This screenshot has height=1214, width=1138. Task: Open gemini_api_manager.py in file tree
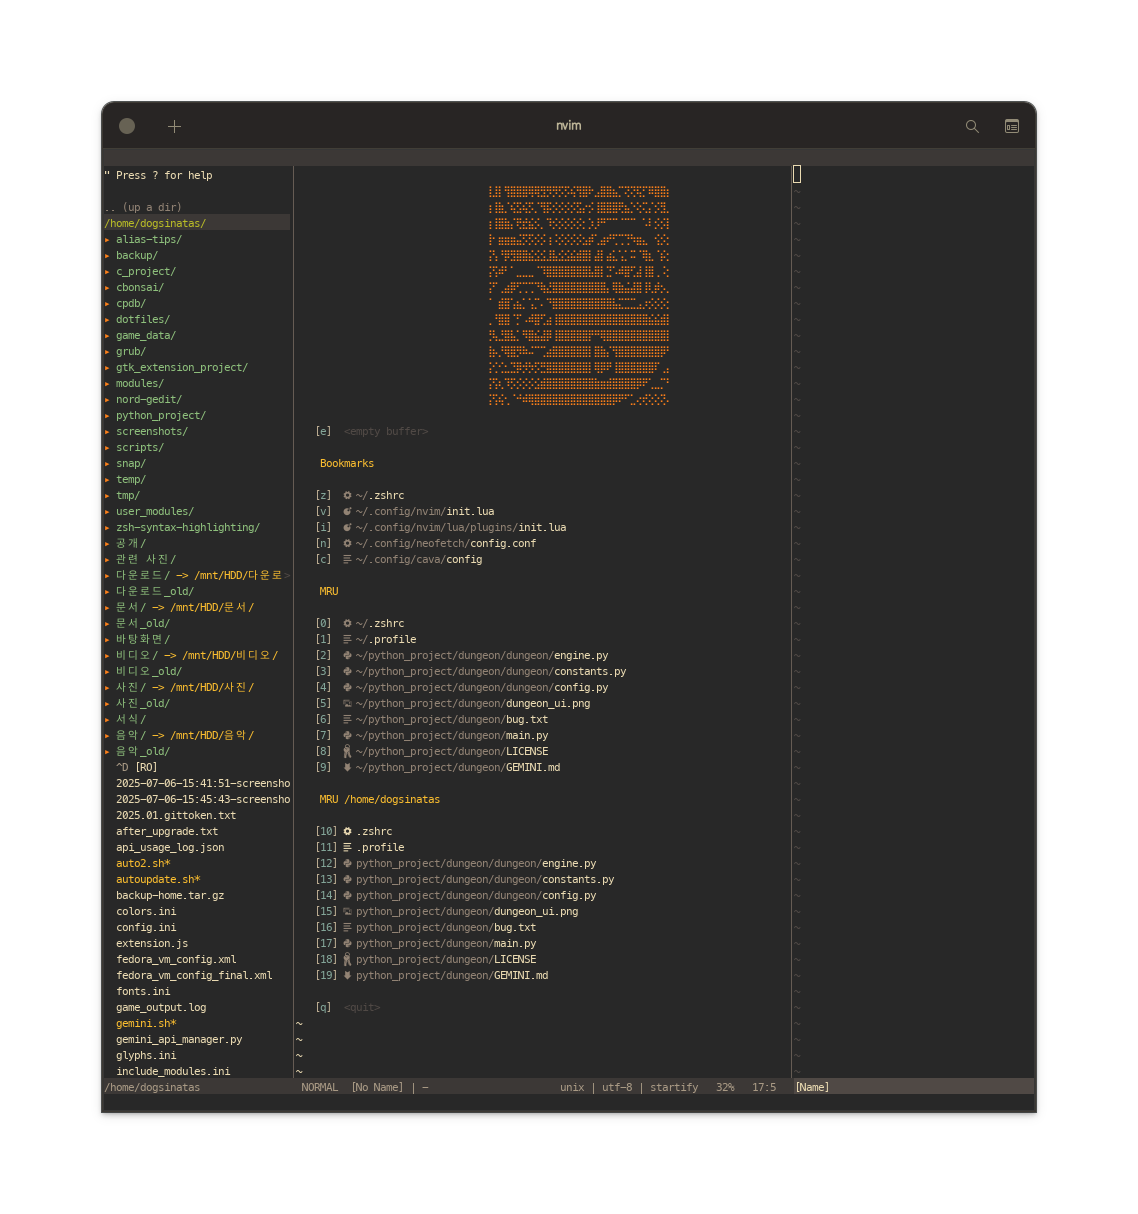coord(179,1039)
